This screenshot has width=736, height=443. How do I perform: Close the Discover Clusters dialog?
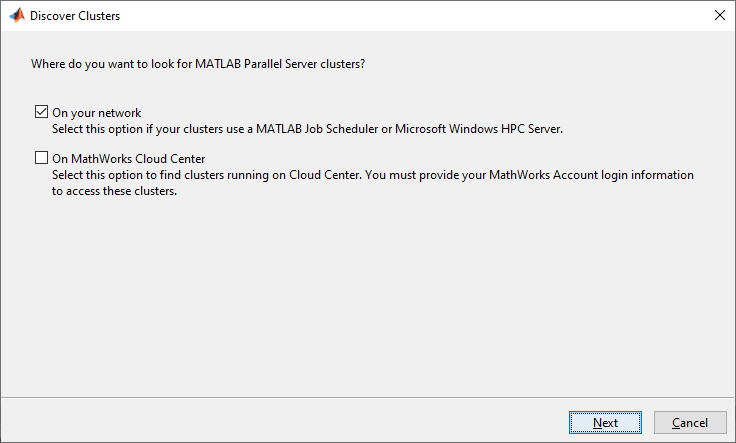pyautogui.click(x=719, y=16)
